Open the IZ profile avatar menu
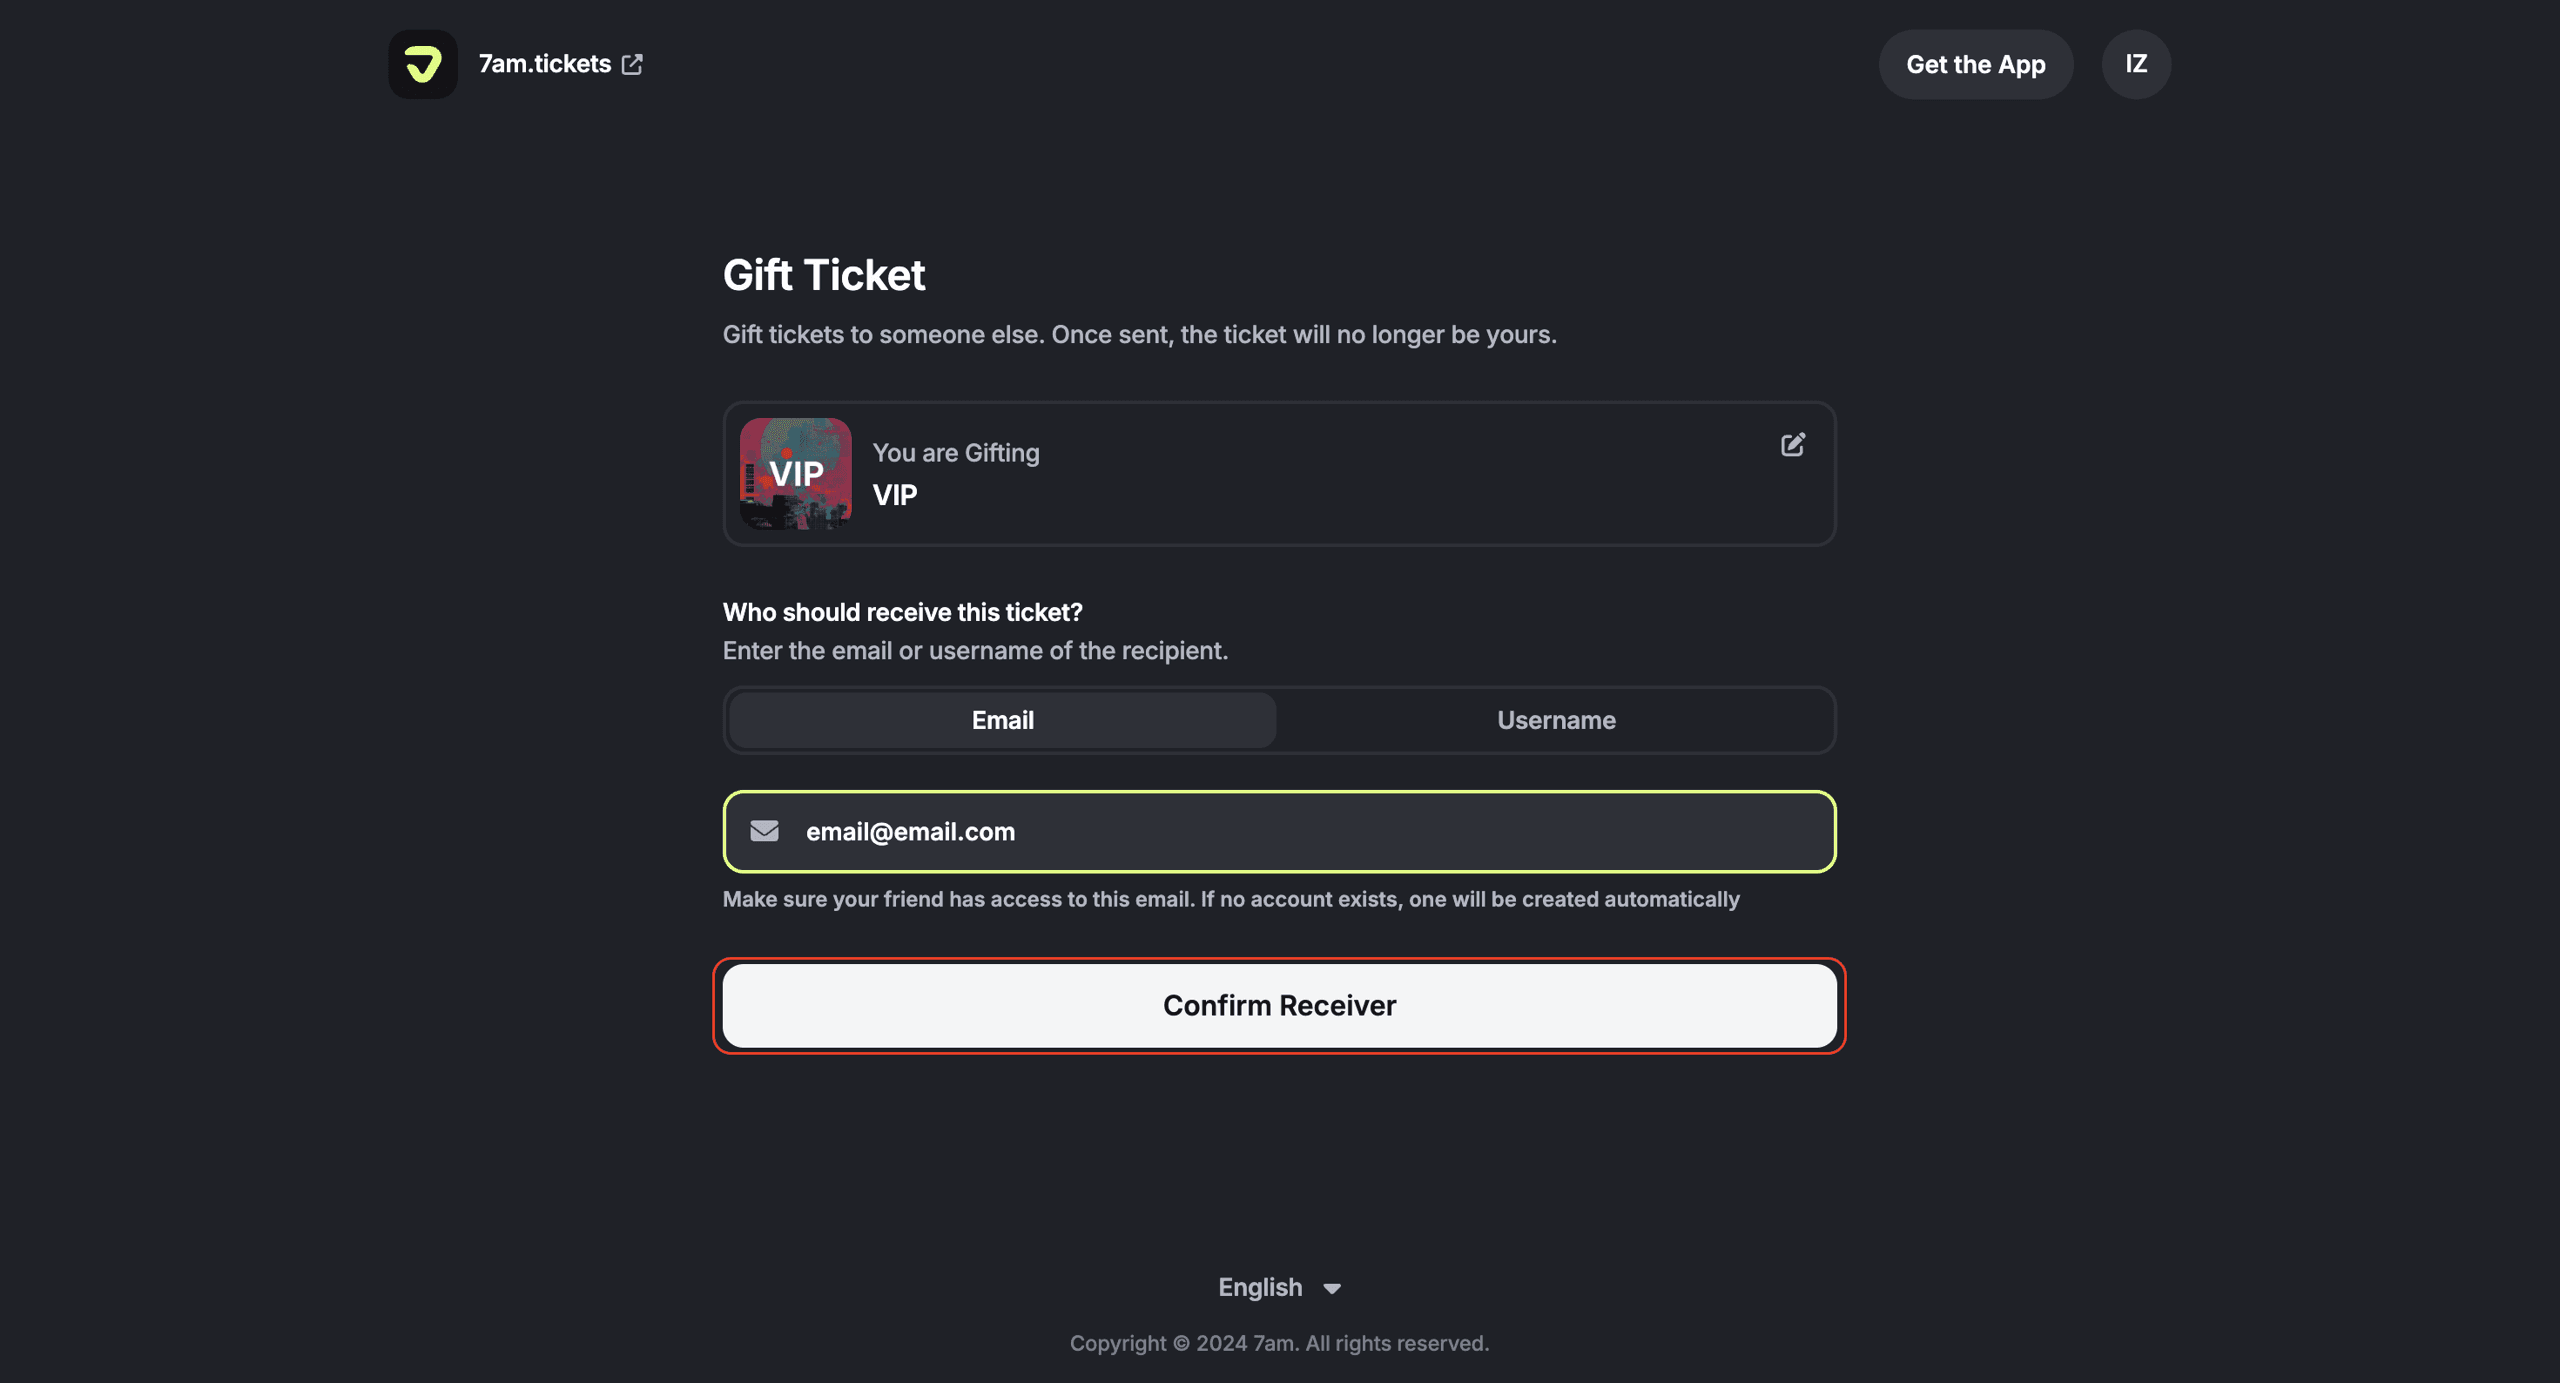 2135,64
